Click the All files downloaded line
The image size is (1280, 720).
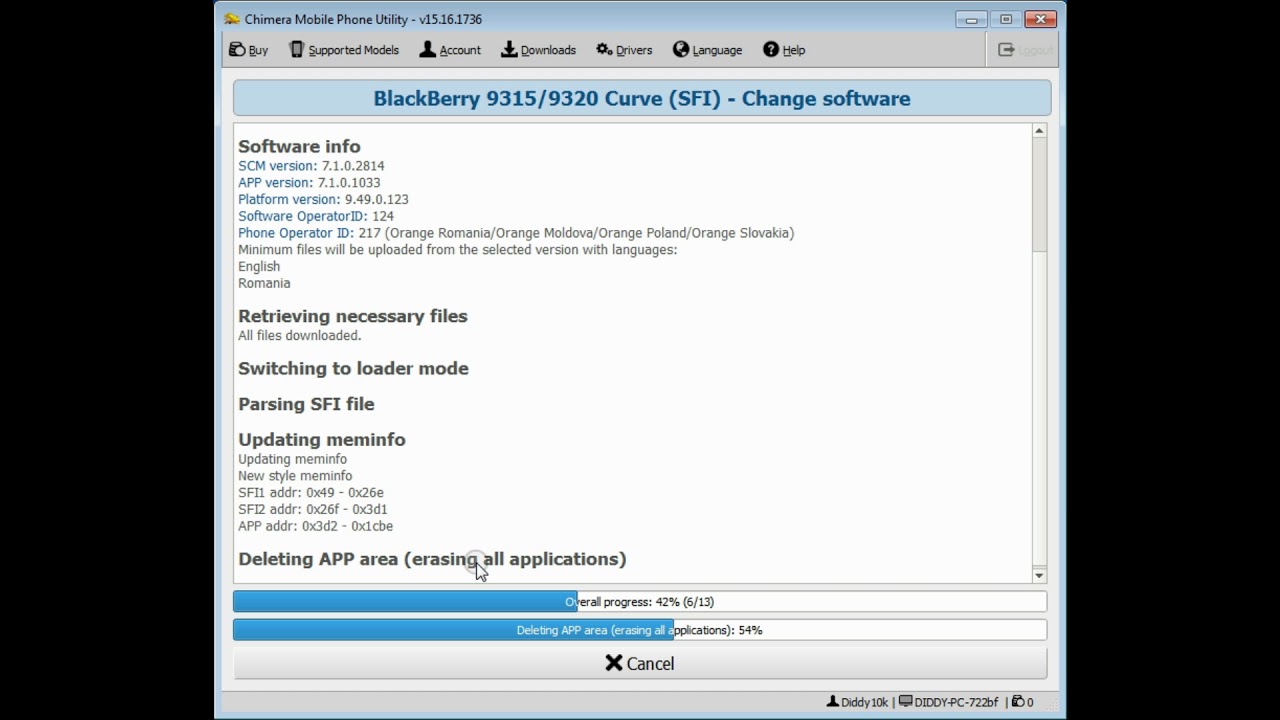point(300,336)
